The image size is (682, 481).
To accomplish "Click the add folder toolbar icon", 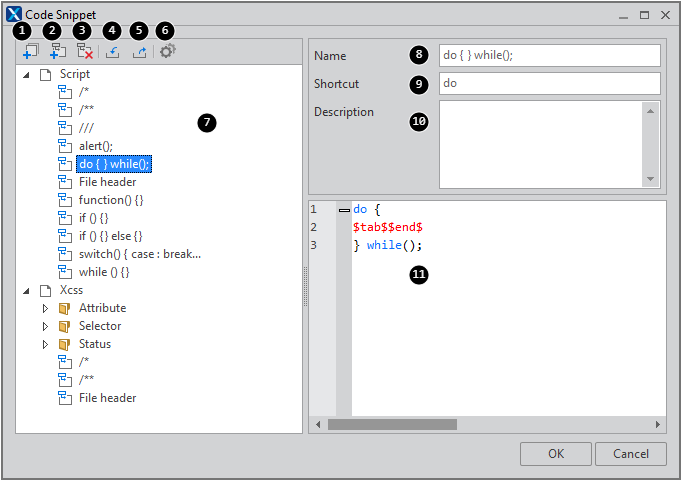I will (31, 51).
